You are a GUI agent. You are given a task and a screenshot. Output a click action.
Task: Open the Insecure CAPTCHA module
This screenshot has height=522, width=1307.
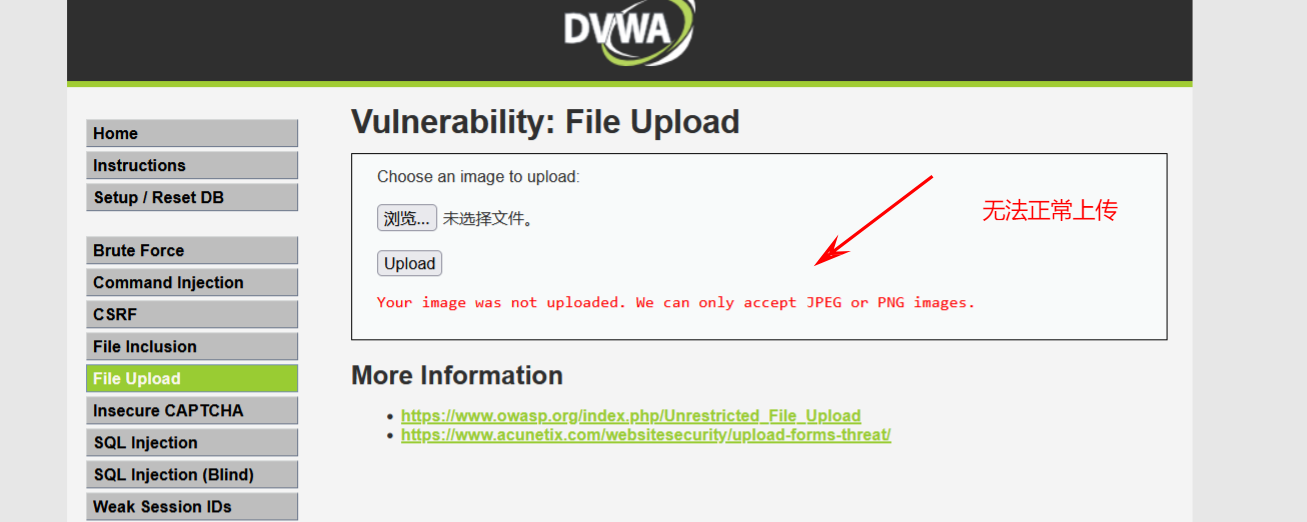192,411
